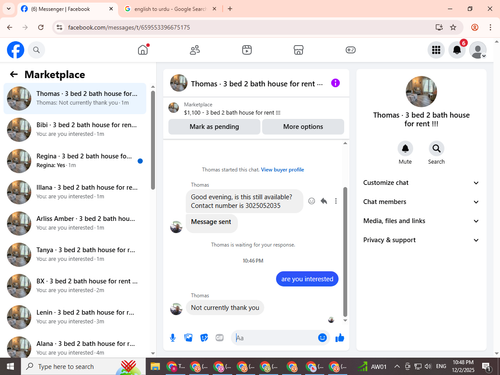Go to the Home feed icon
500x375 pixels.
point(143,50)
